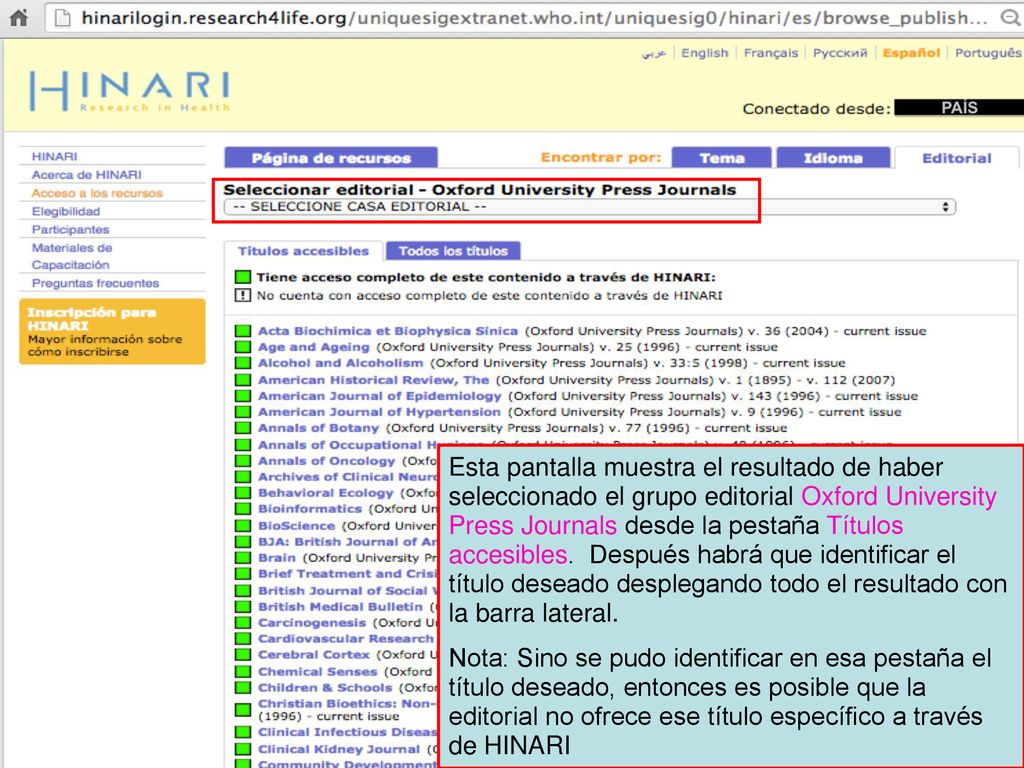This screenshot has height=768, width=1024.
Task: Click the browser home icon
Action: coord(18,18)
